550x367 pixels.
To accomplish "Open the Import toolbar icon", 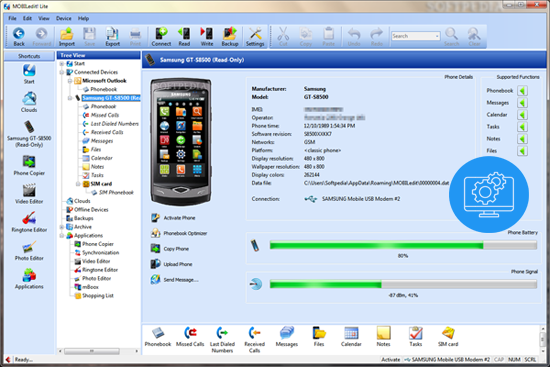I will (67, 37).
